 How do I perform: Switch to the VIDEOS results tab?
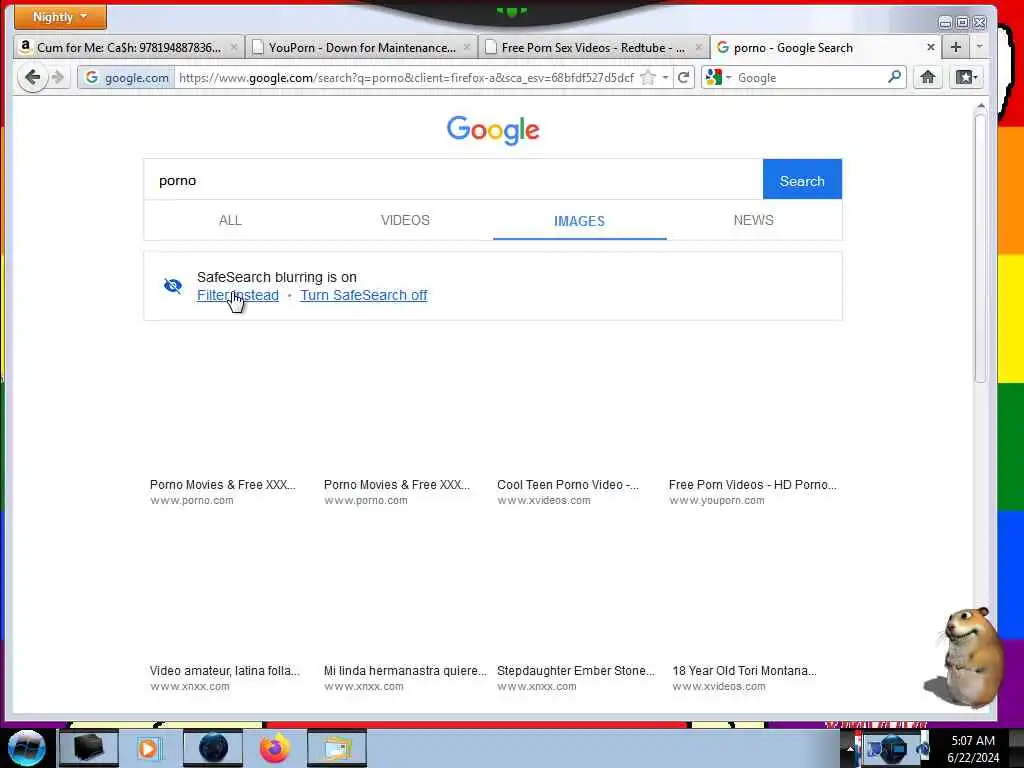tap(405, 220)
